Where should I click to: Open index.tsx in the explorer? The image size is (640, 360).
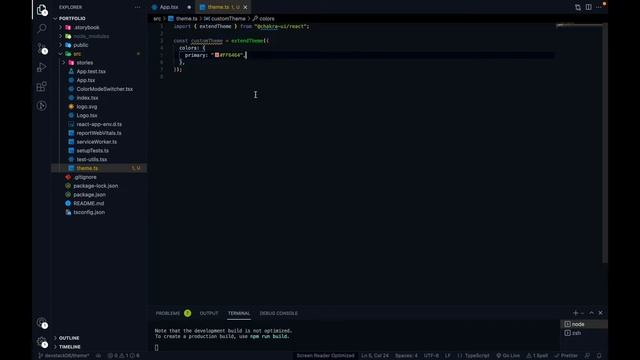click(x=87, y=98)
